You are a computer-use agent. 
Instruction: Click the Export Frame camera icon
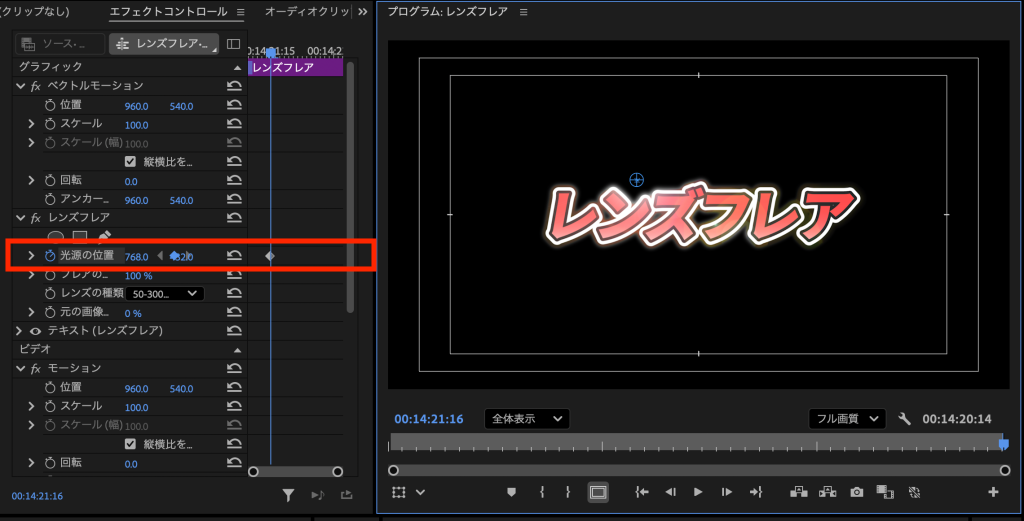857,492
